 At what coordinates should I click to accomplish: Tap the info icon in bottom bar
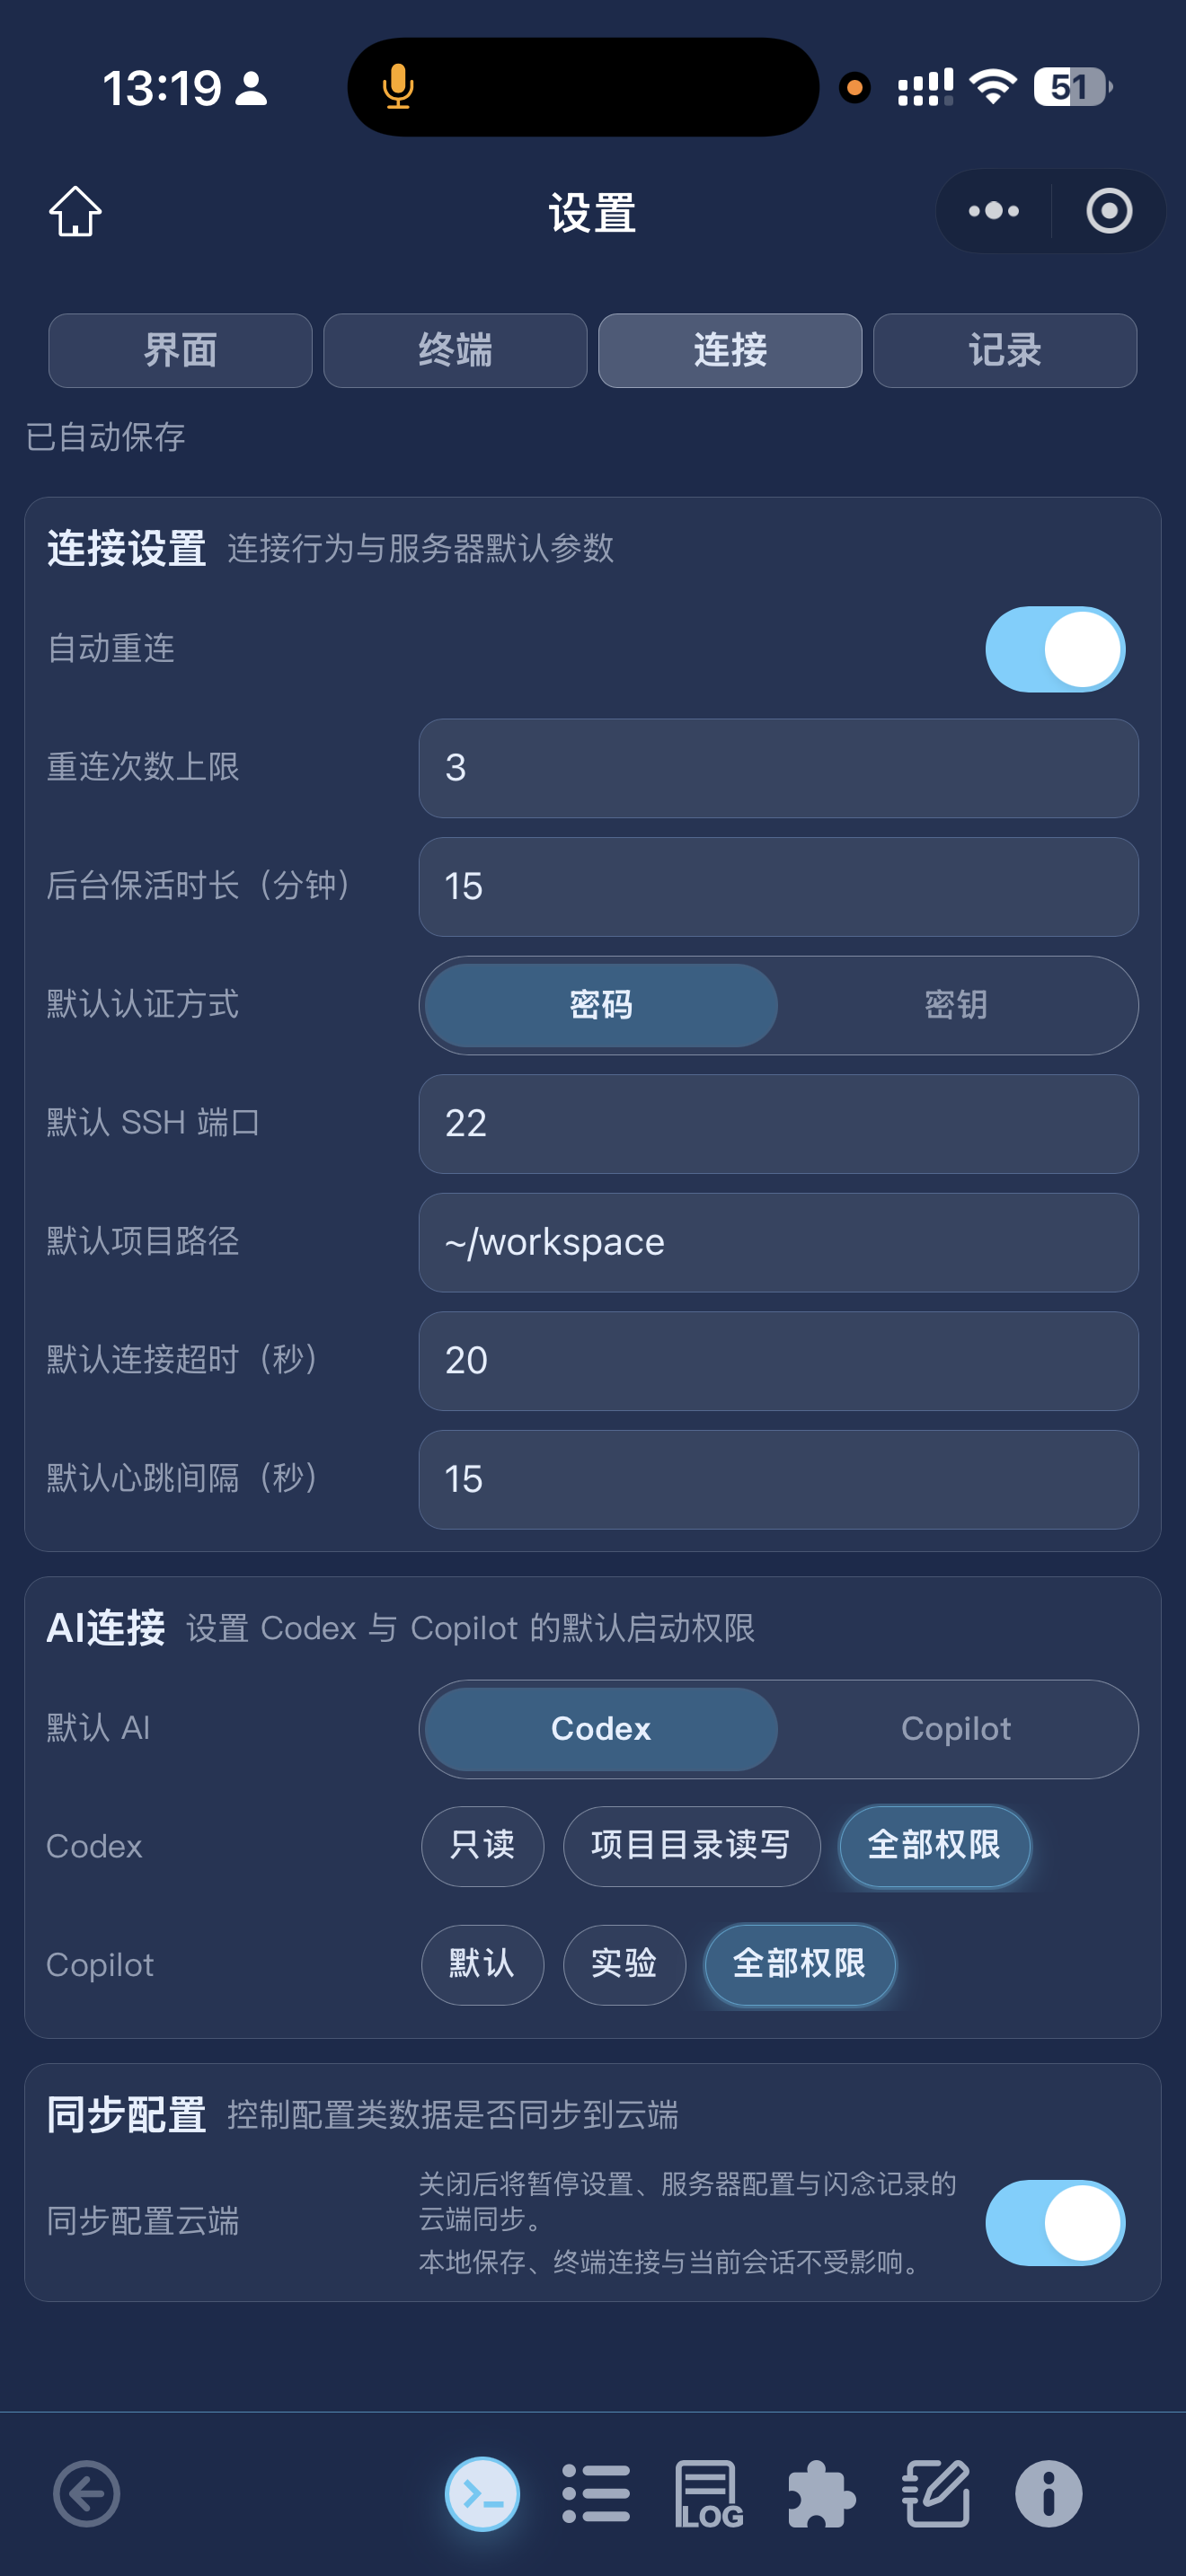(x=1048, y=2493)
